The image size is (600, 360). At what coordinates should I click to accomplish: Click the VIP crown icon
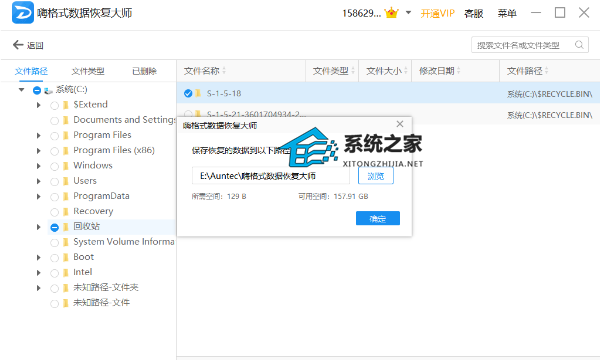[x=391, y=13]
